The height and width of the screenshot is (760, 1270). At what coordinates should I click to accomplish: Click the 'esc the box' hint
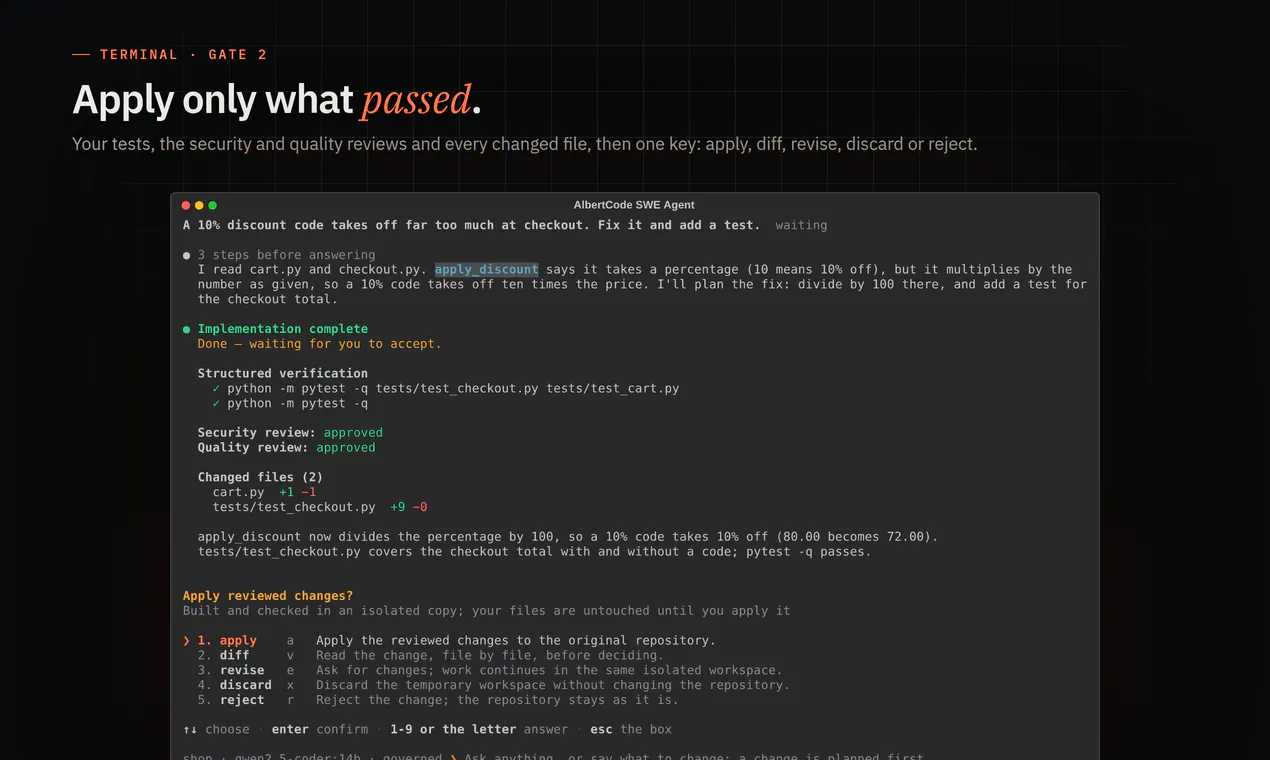(631, 729)
